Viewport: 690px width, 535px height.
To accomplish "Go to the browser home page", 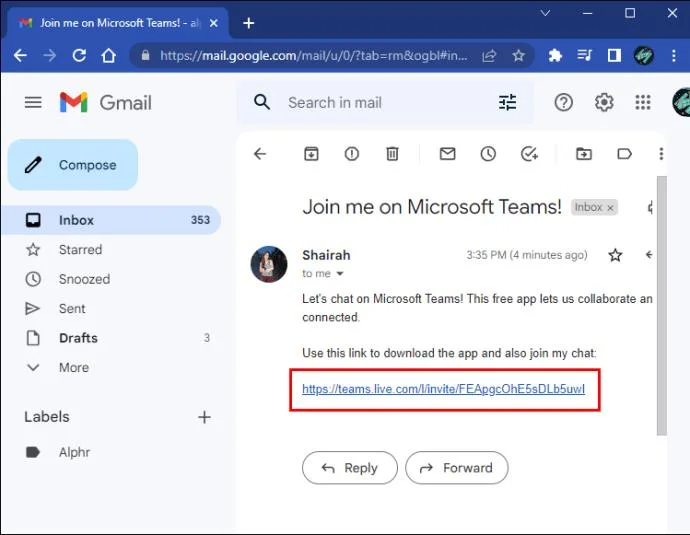I will 108,55.
